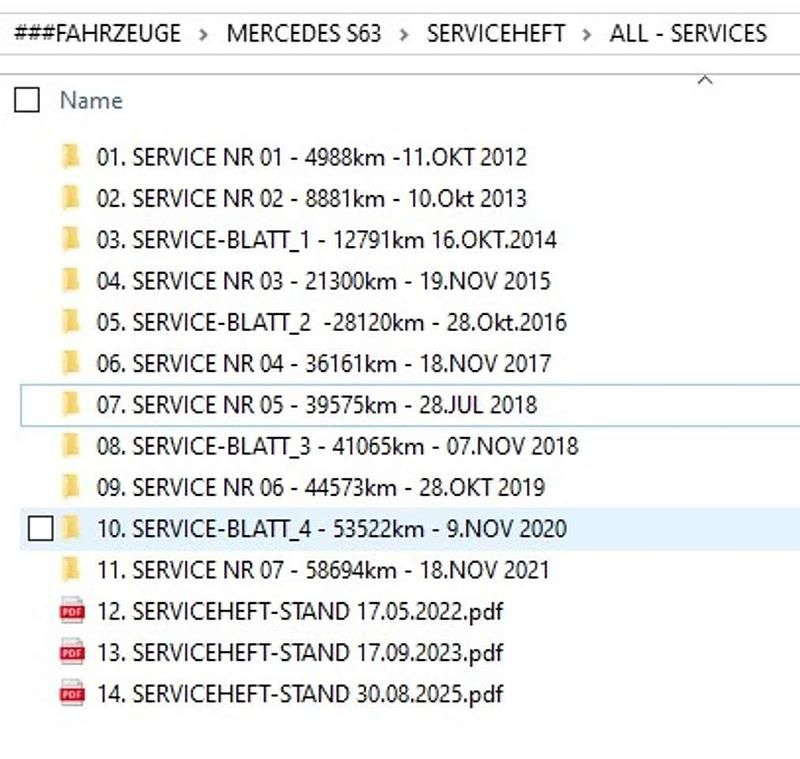800x759 pixels.
Task: Select '12. SERVICEHEFT-STAND 17.05.2022.pdf'
Action: tap(300, 611)
